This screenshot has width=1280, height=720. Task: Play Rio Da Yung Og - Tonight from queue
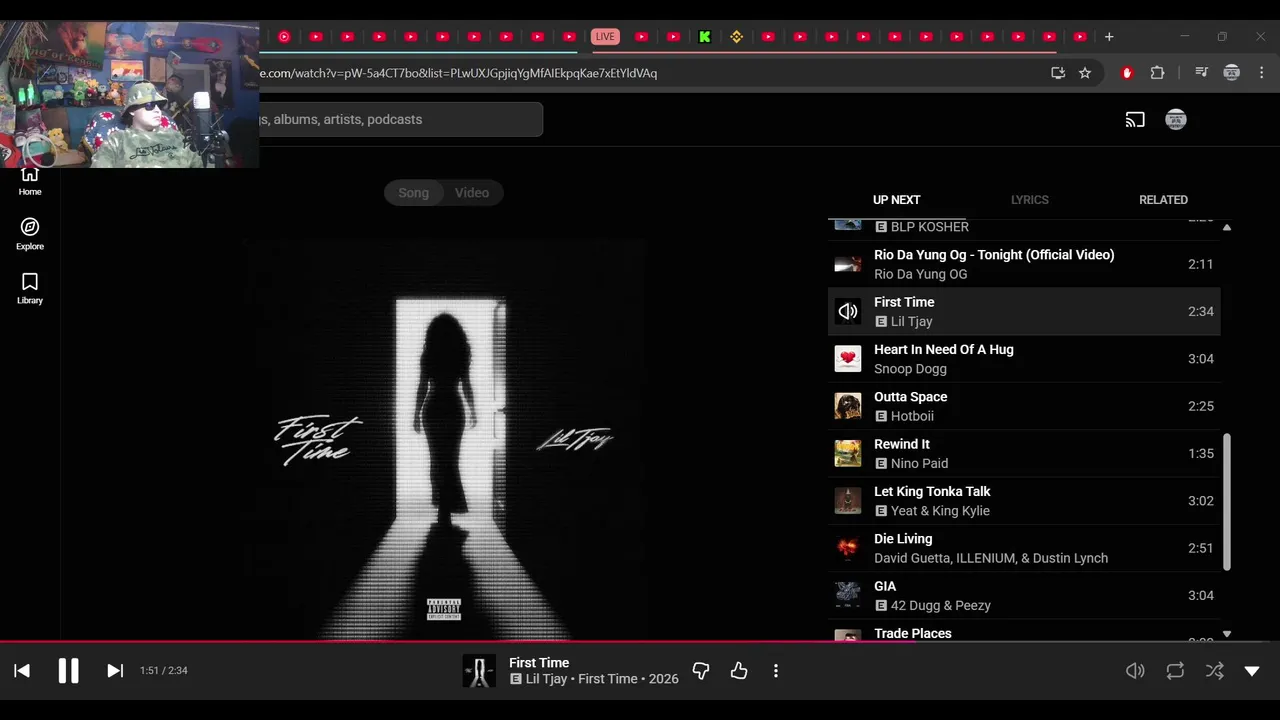click(x=1024, y=264)
